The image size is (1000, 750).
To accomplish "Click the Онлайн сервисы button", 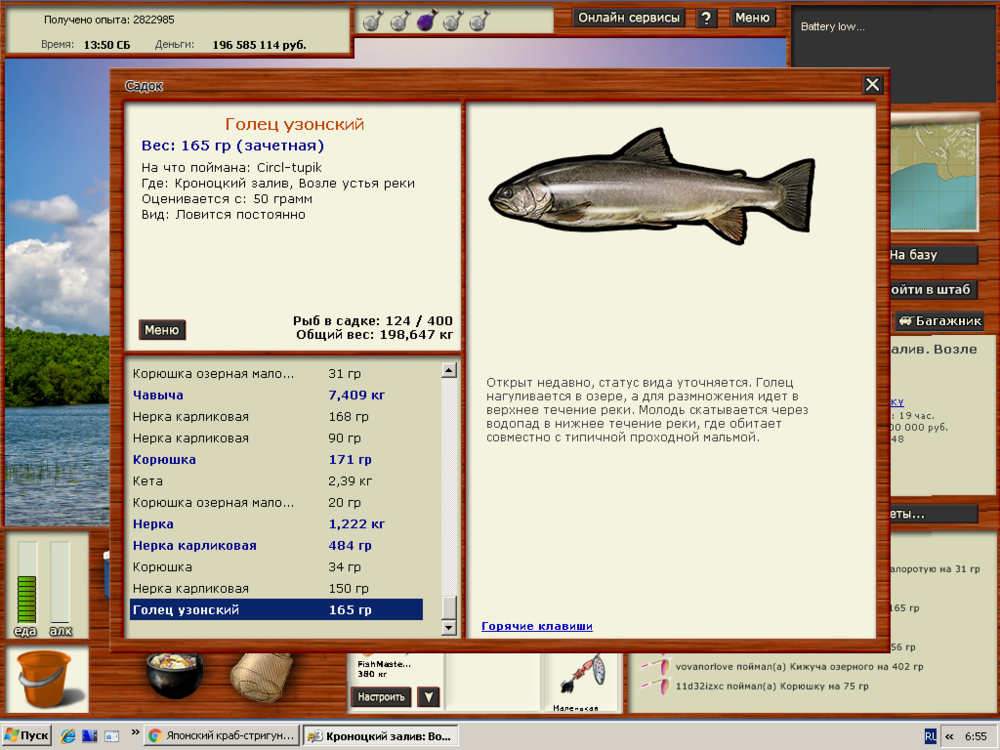I will pos(629,17).
